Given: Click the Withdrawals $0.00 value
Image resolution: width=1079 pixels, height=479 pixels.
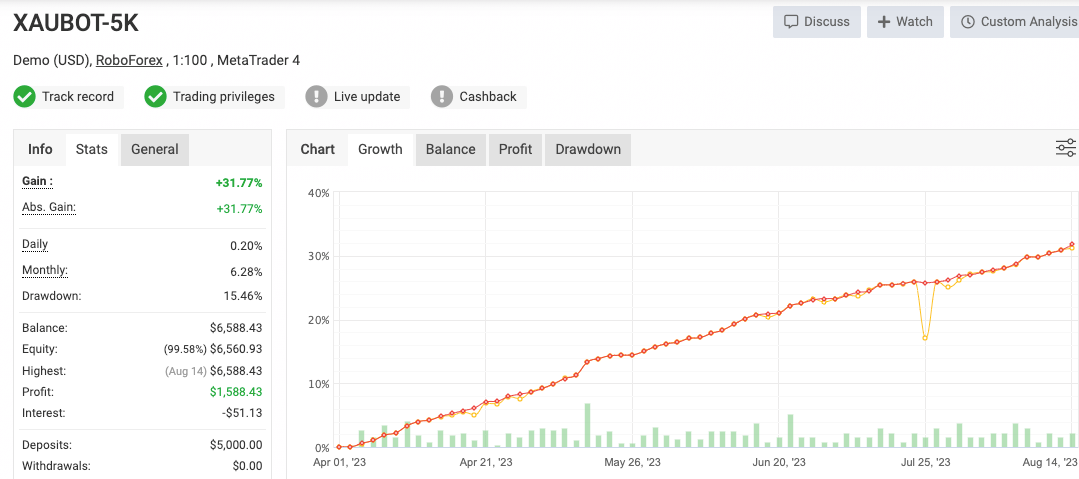Looking at the screenshot, I should (x=247, y=467).
